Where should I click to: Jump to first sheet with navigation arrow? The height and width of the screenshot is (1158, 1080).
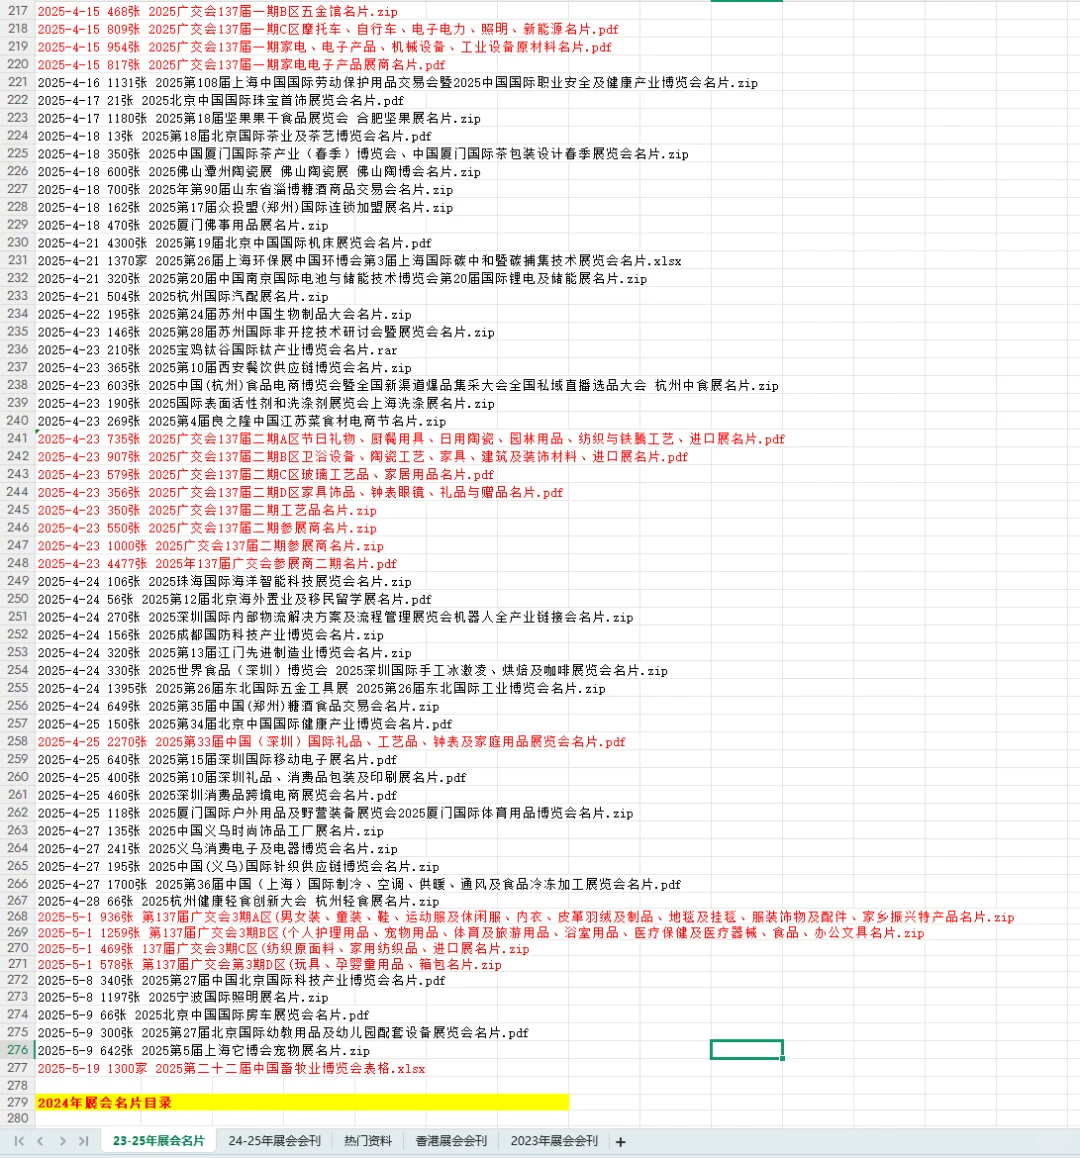tap(19, 1141)
